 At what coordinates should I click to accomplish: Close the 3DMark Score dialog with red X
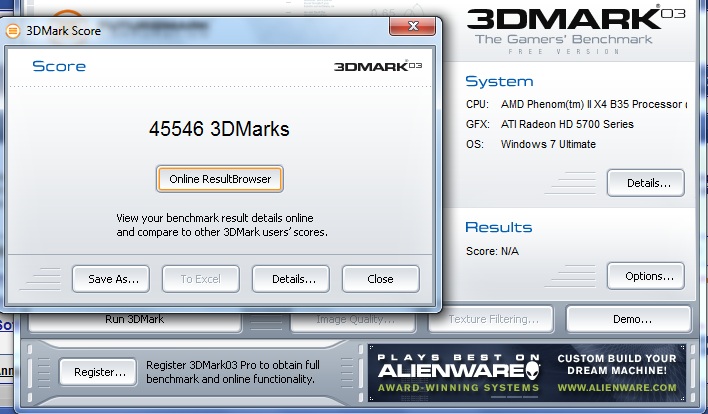coord(406,28)
